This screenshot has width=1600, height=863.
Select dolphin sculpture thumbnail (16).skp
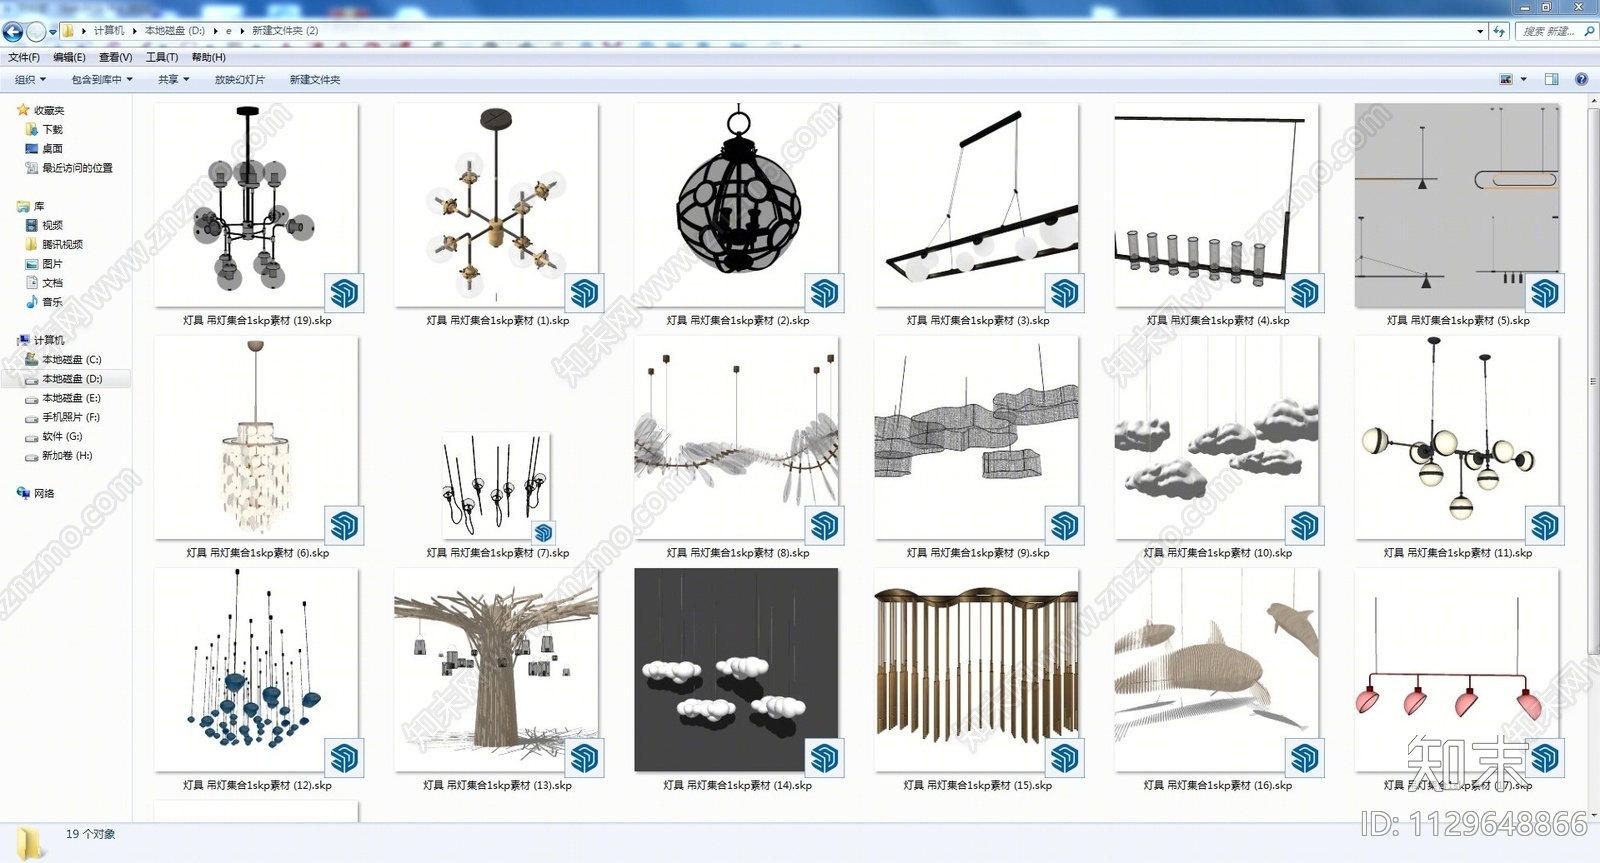click(x=1217, y=670)
